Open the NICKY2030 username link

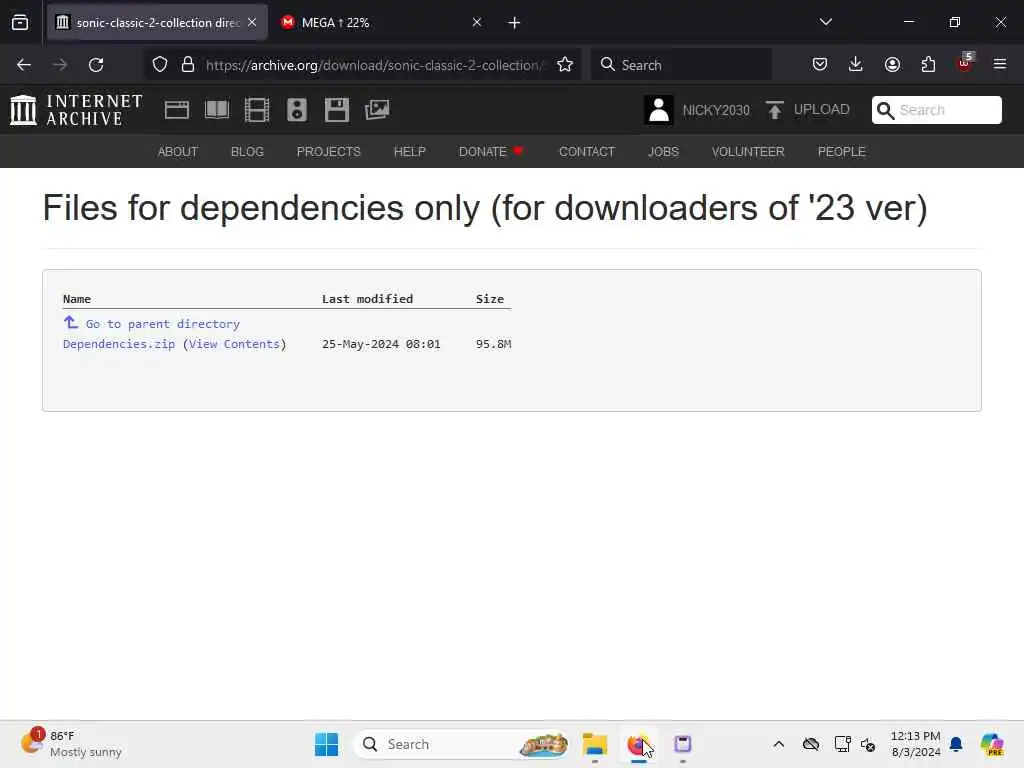coord(716,110)
